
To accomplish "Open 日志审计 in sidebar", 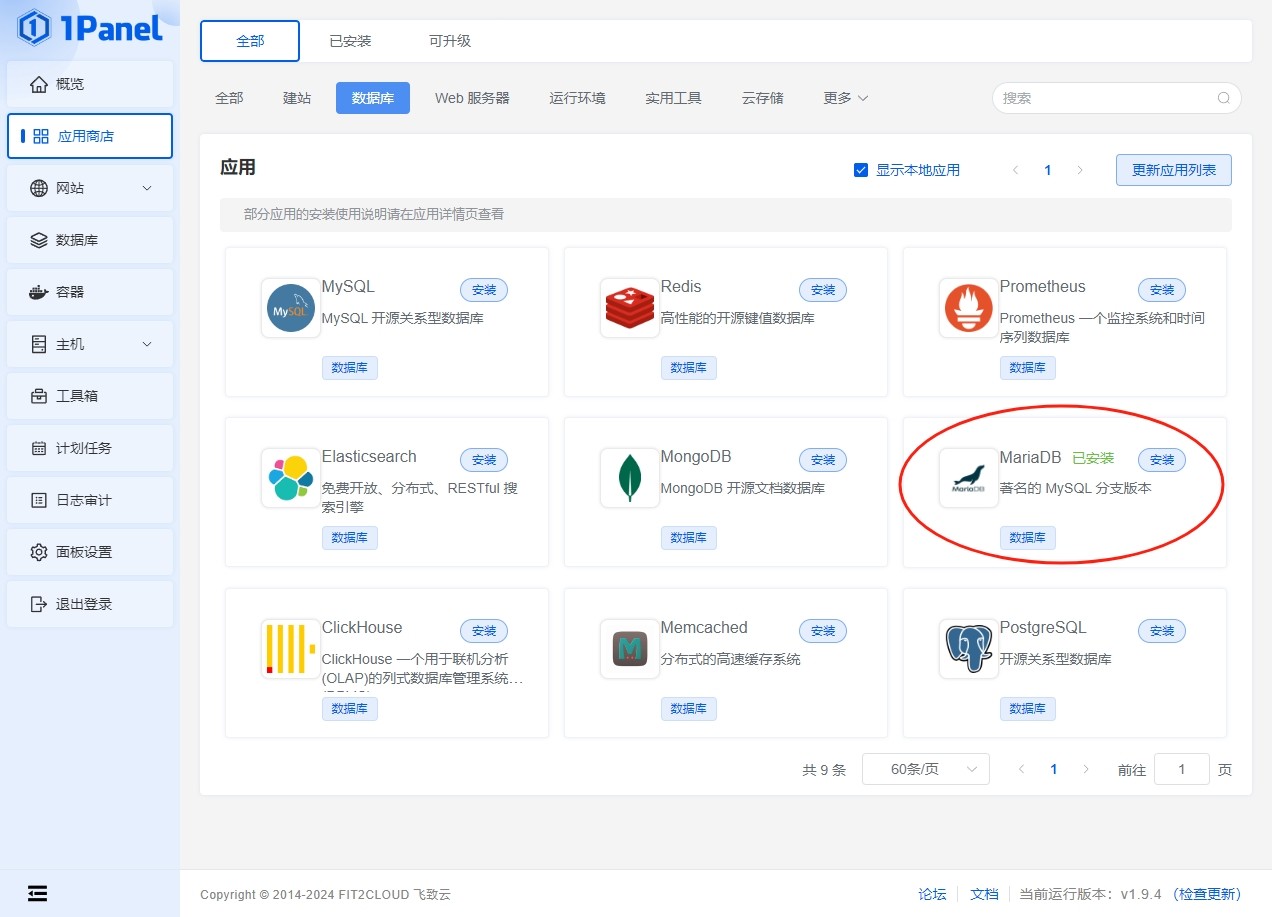I will click(x=90, y=500).
